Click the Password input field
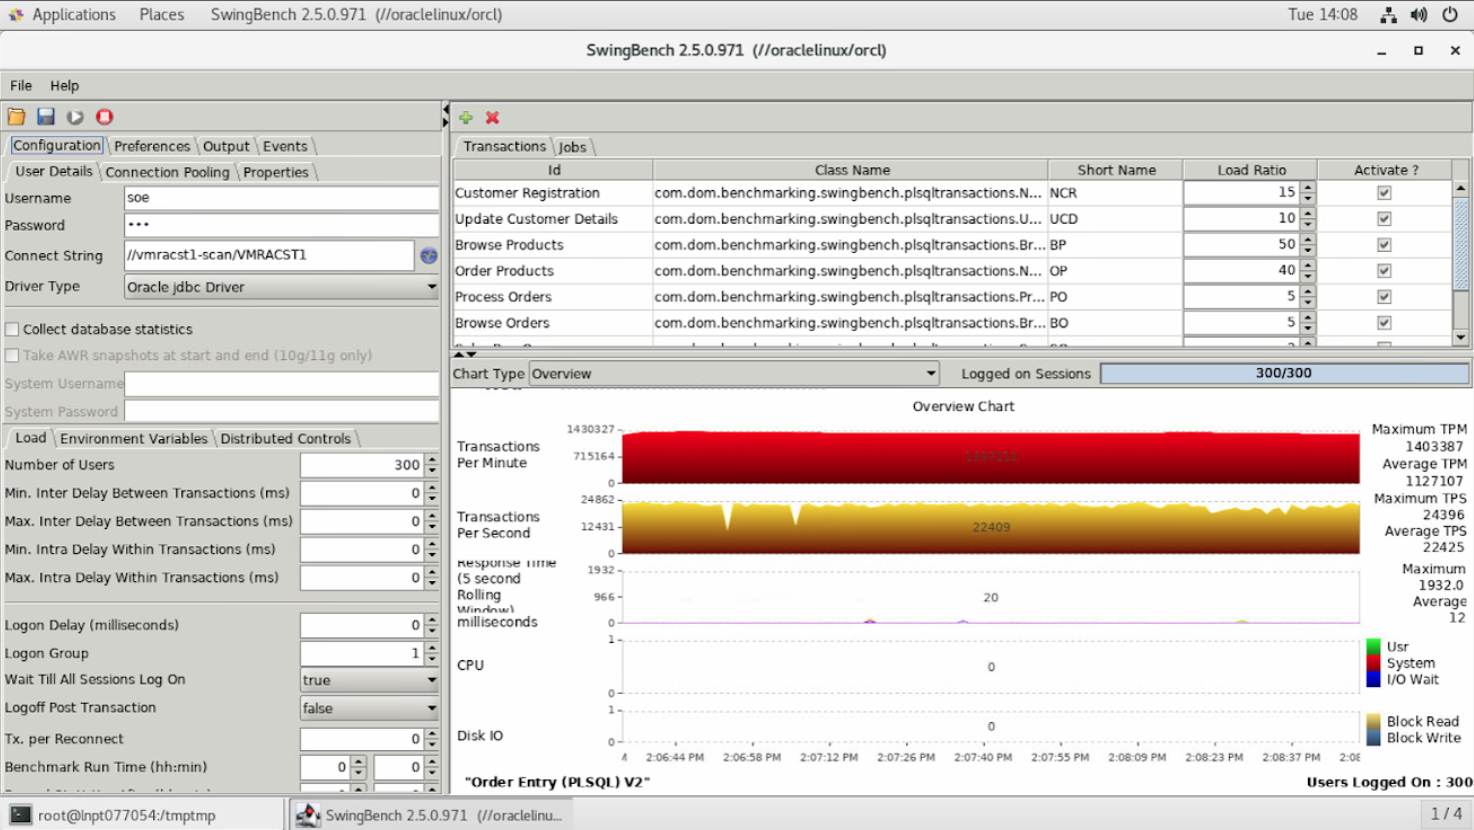1474x830 pixels. click(x=281, y=225)
